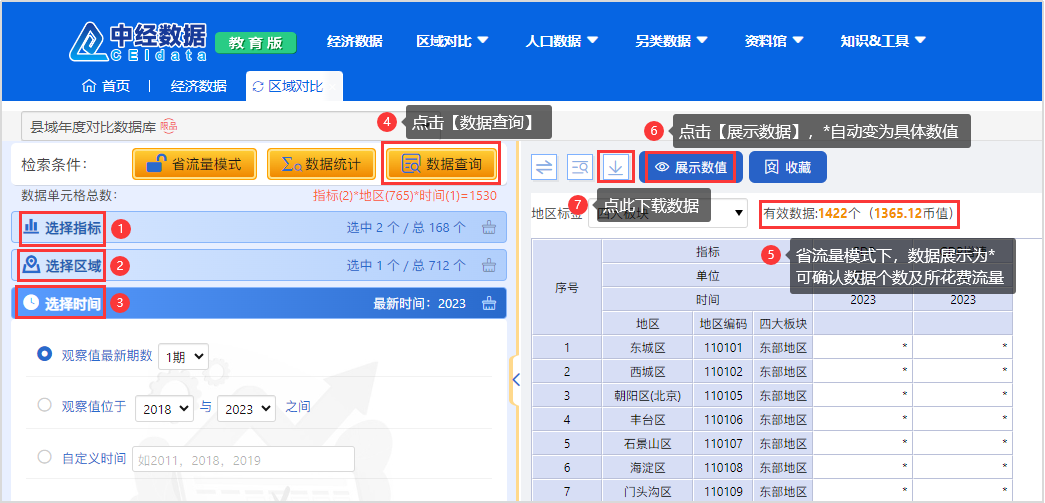Click the table search icon

tap(580, 167)
